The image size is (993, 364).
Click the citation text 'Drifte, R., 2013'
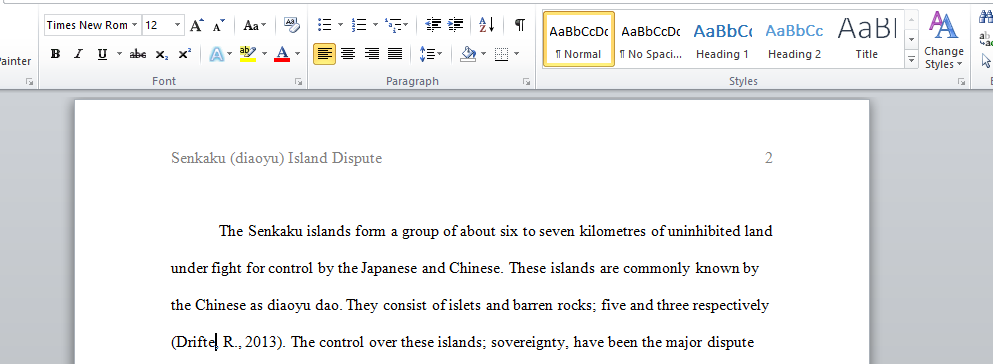(x=227, y=342)
